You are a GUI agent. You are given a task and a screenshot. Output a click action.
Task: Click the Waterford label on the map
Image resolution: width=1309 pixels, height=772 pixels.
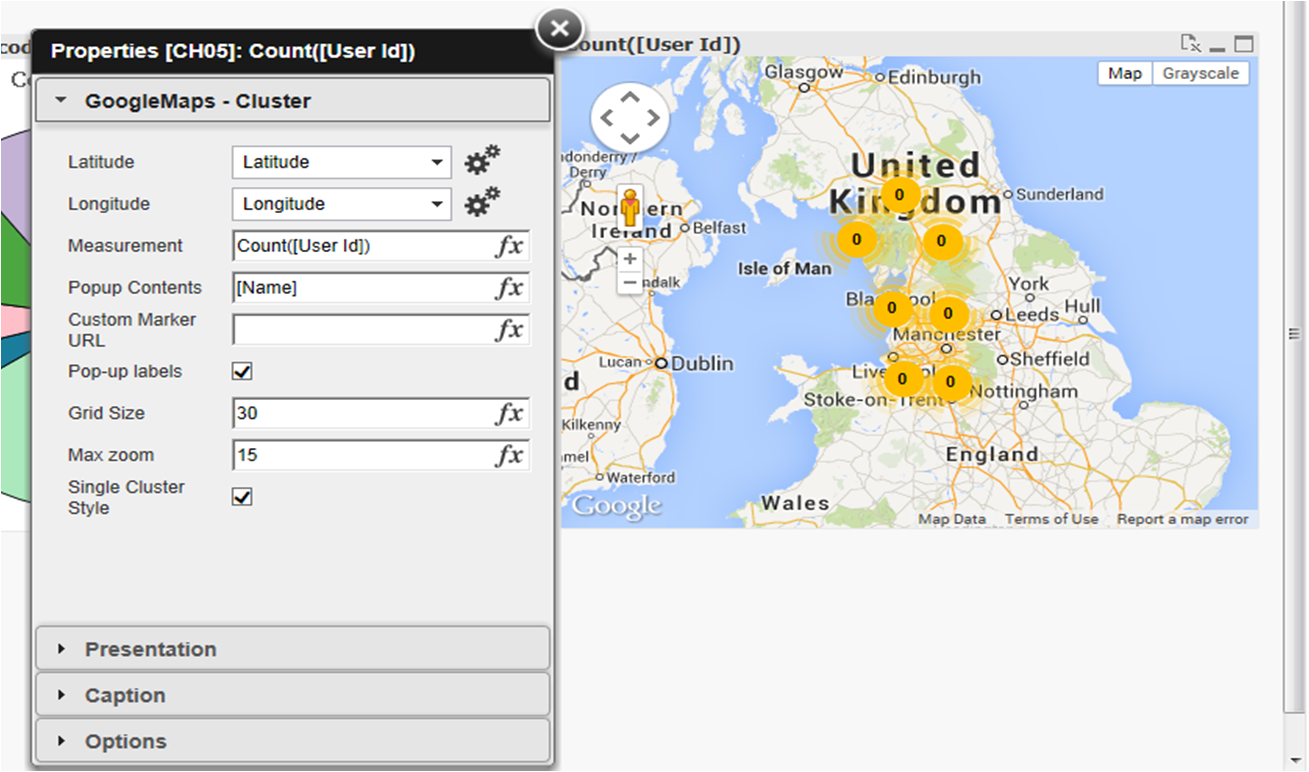point(642,478)
